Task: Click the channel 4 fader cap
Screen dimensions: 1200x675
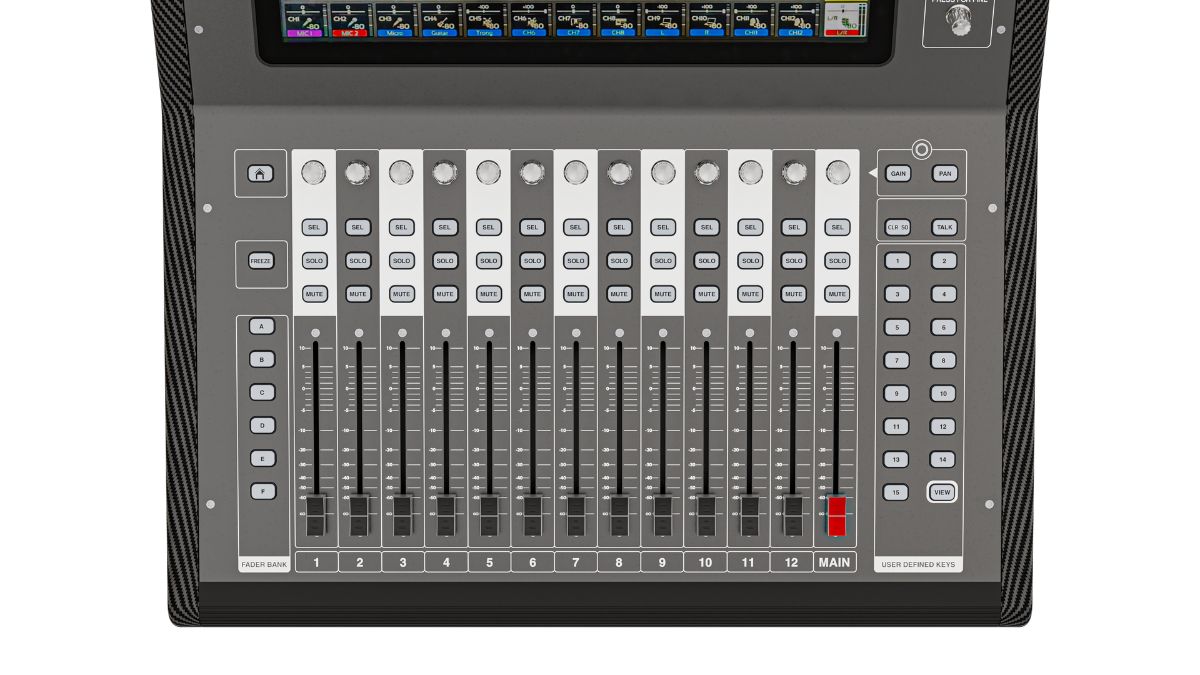Action: 446,516
